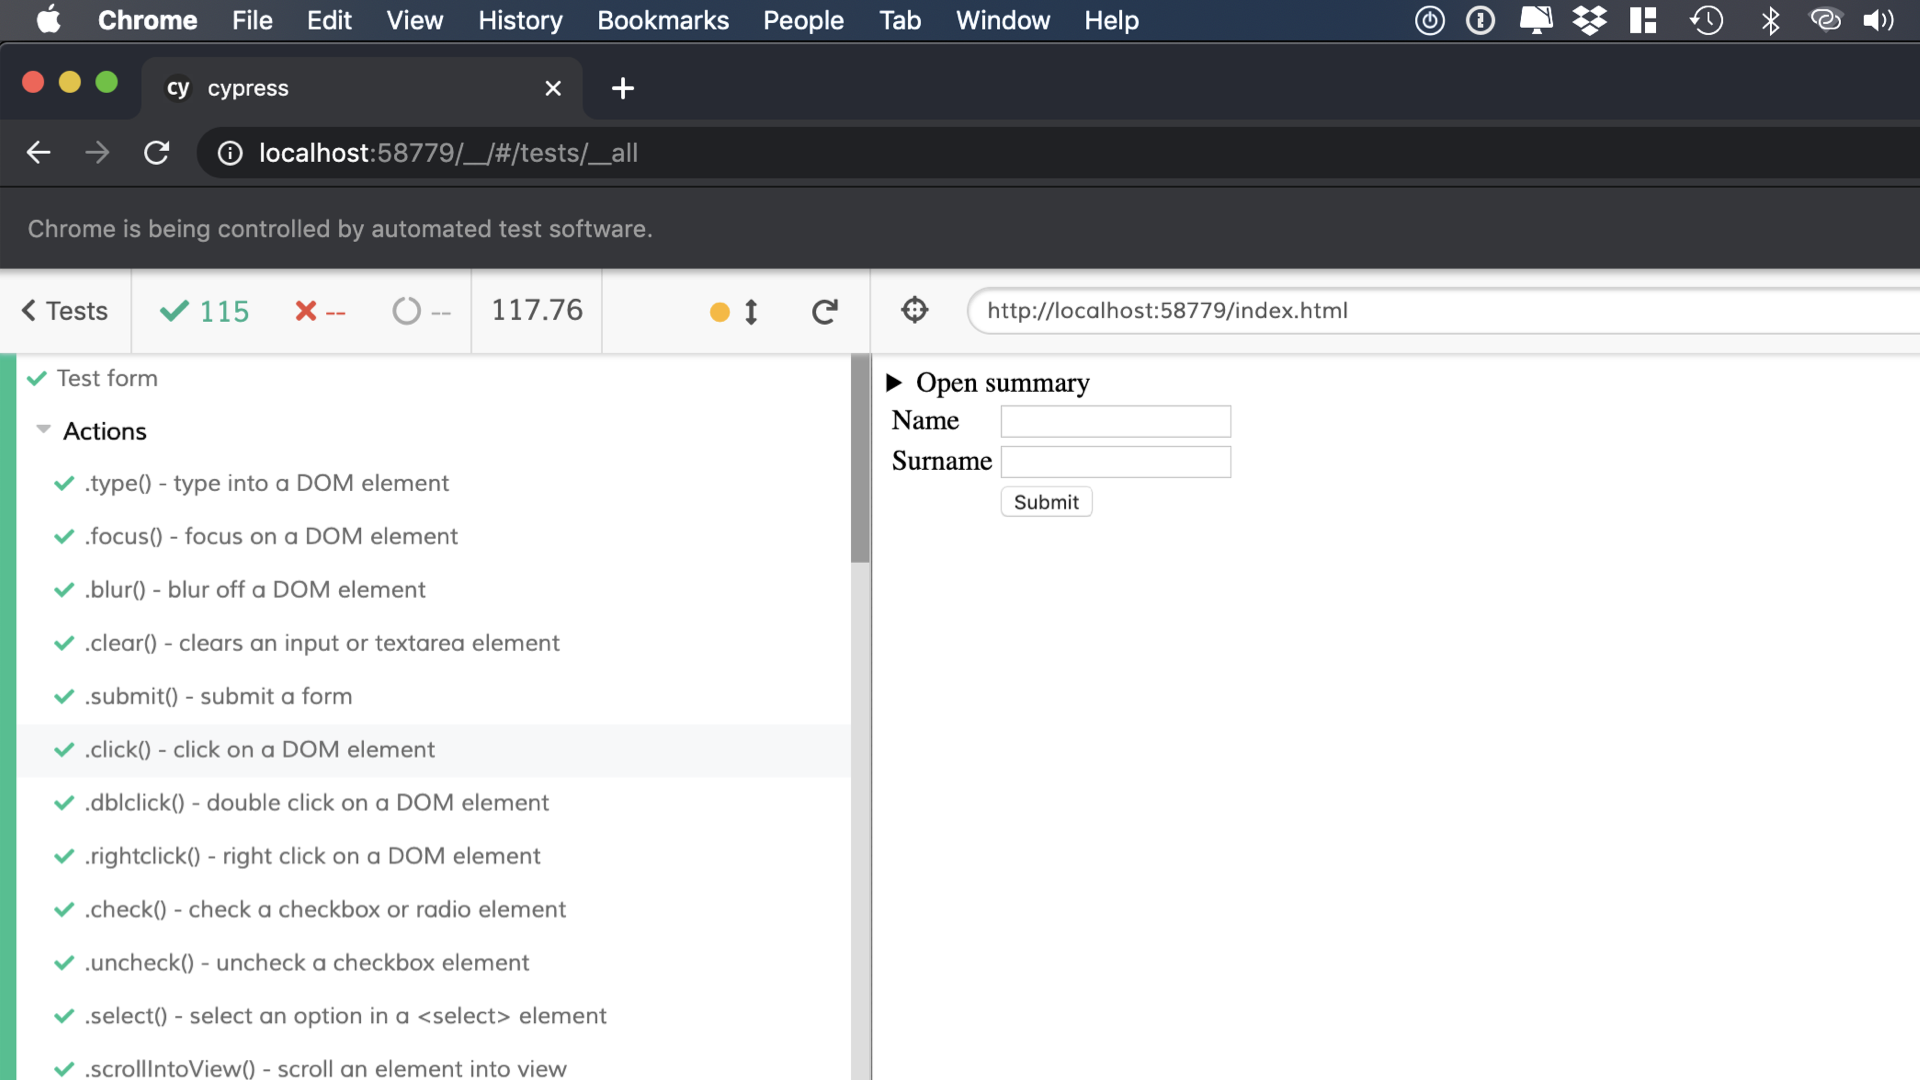1920x1080 pixels.
Task: Click the Chrome page reload icon
Action: (x=156, y=152)
